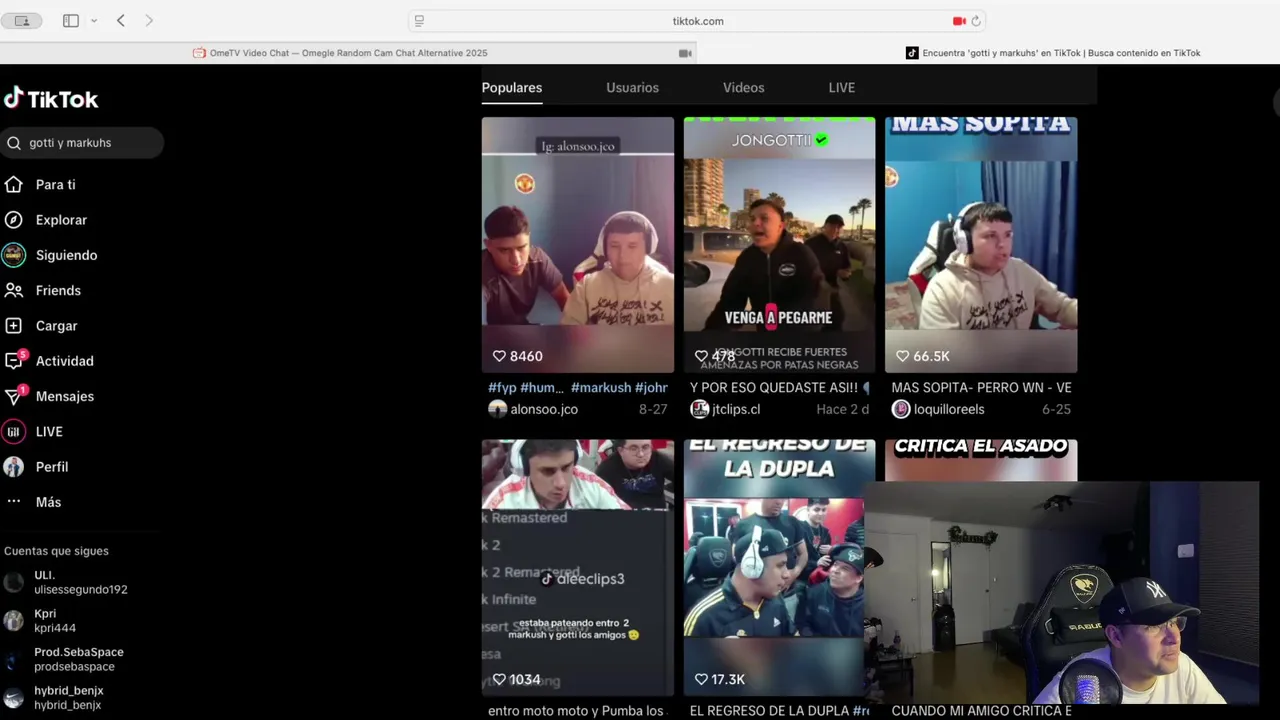Select the Videos tab

point(744,88)
